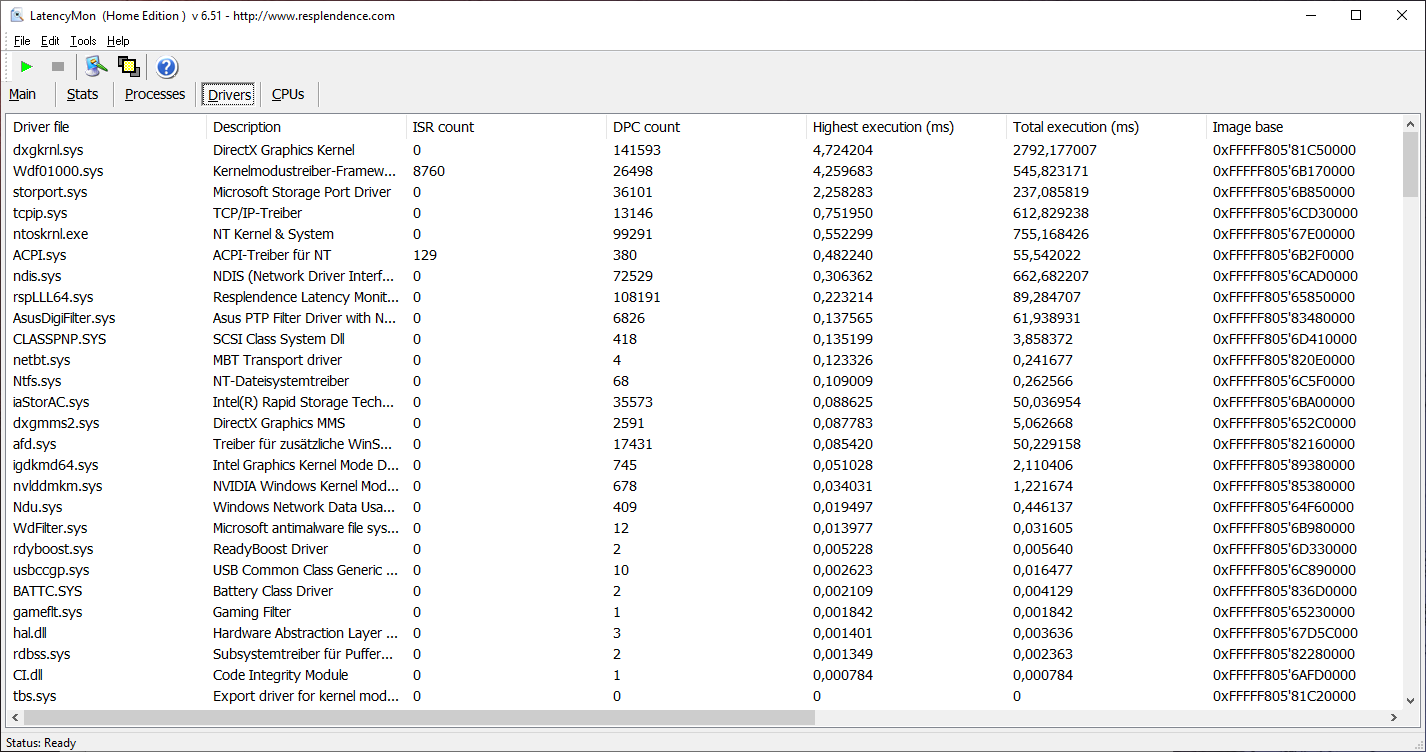
Task: Select the Wdf01000.sys driver row
Action: [704, 171]
